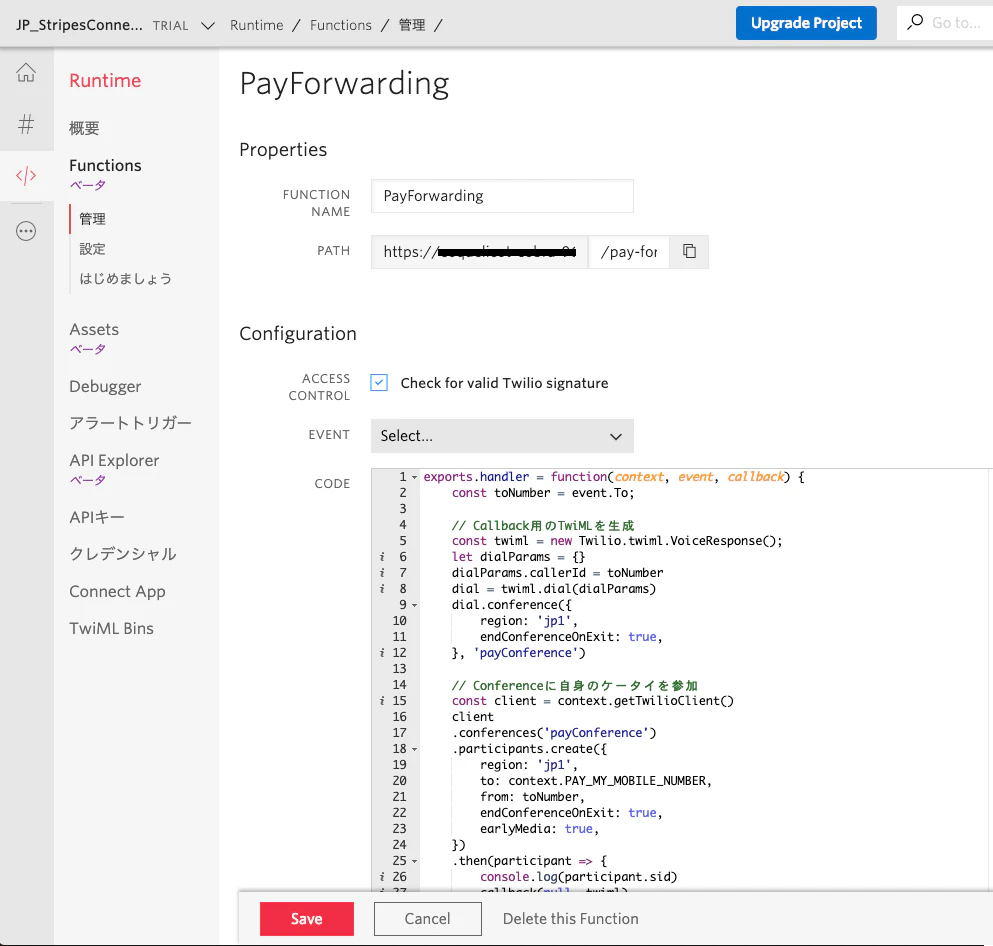Open the Phone Numbers hash icon
The image size is (993, 946).
(26, 124)
